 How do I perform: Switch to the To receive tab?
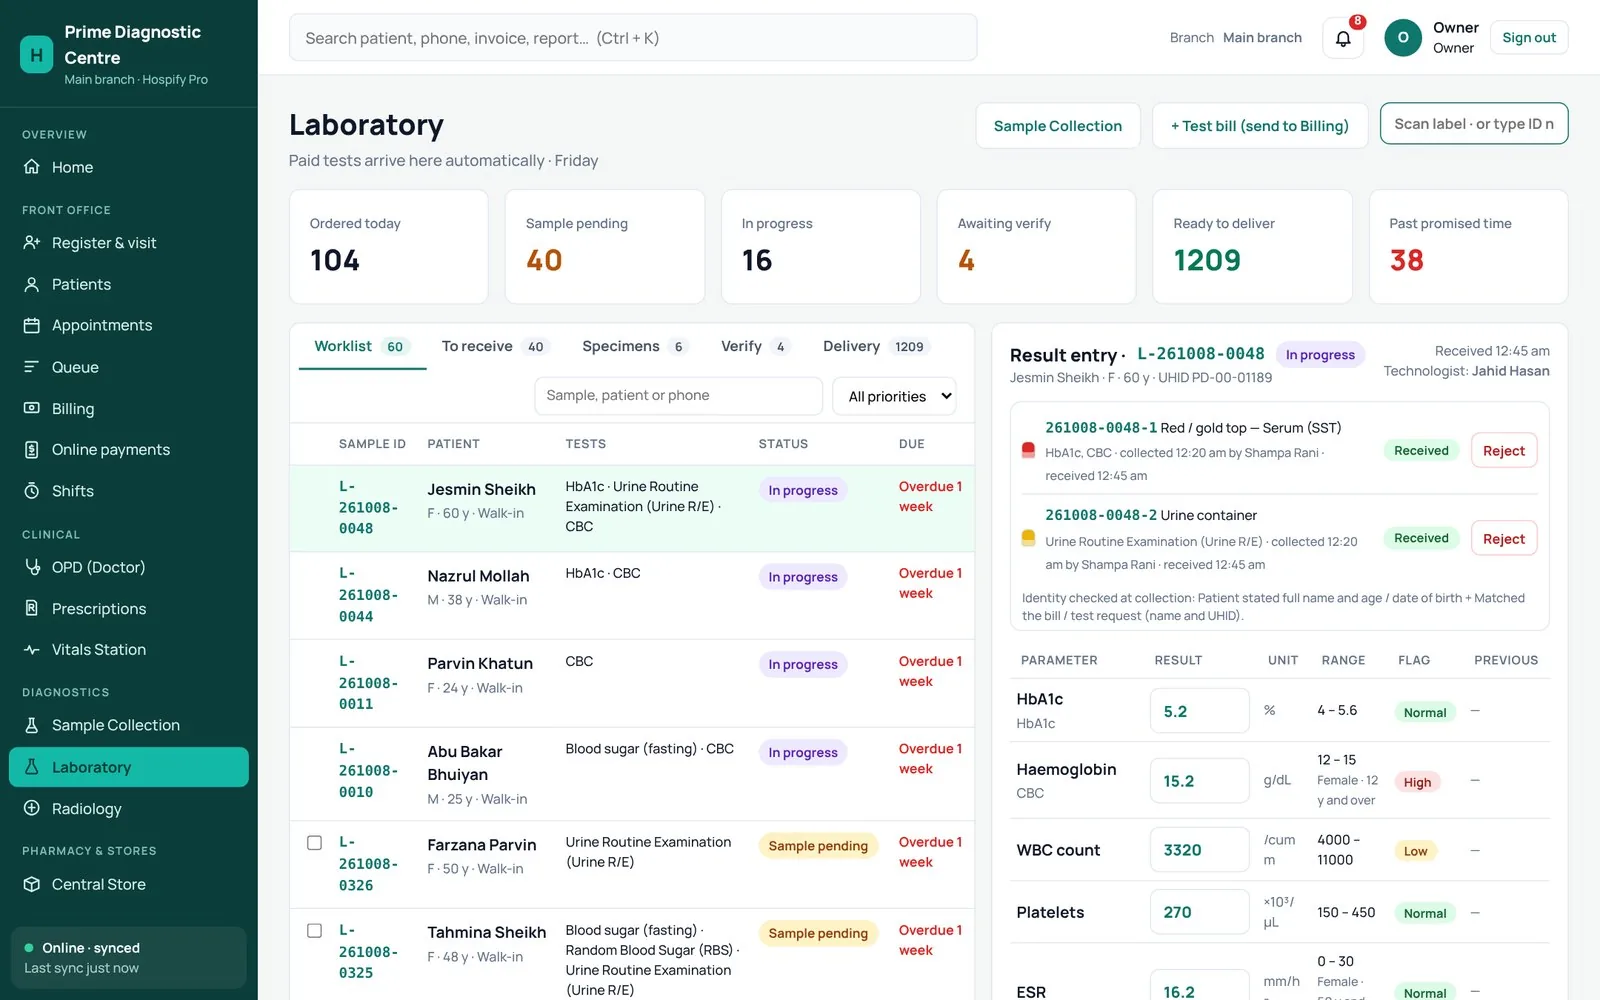[494, 346]
